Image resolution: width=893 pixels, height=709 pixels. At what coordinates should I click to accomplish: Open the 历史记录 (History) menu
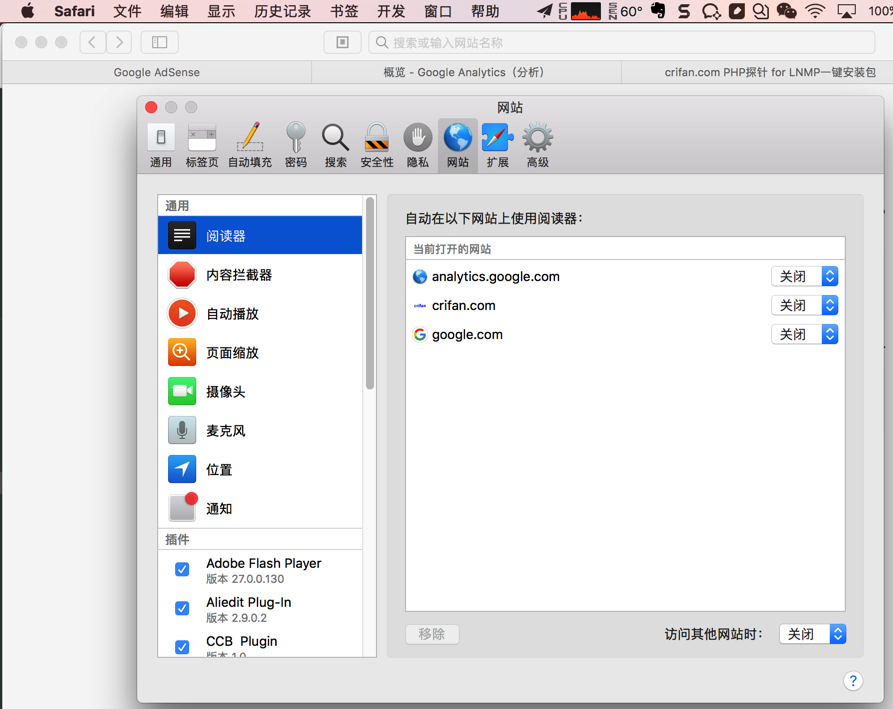tap(282, 11)
